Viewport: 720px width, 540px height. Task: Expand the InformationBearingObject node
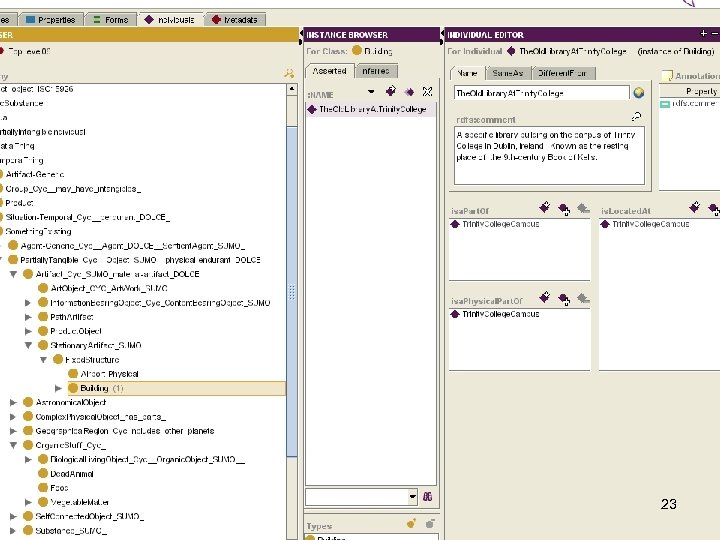pyautogui.click(x=28, y=303)
